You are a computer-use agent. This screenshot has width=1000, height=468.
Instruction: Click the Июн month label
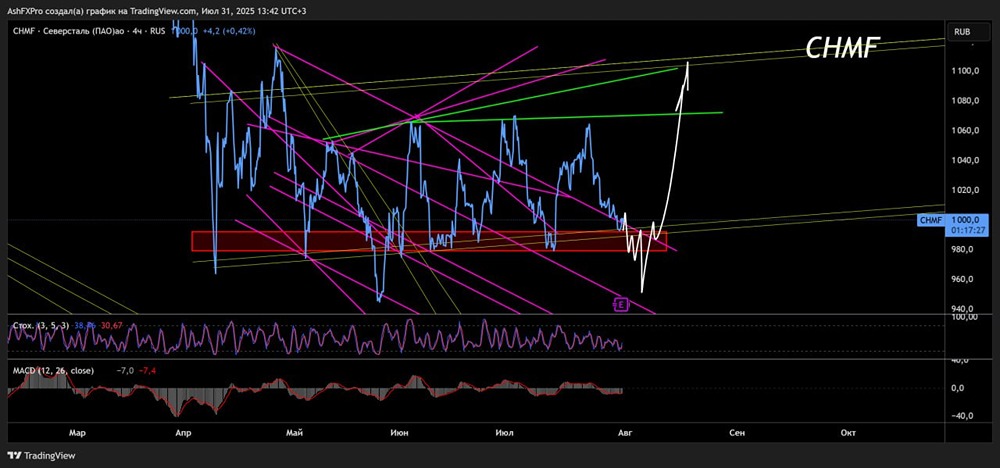(399, 433)
